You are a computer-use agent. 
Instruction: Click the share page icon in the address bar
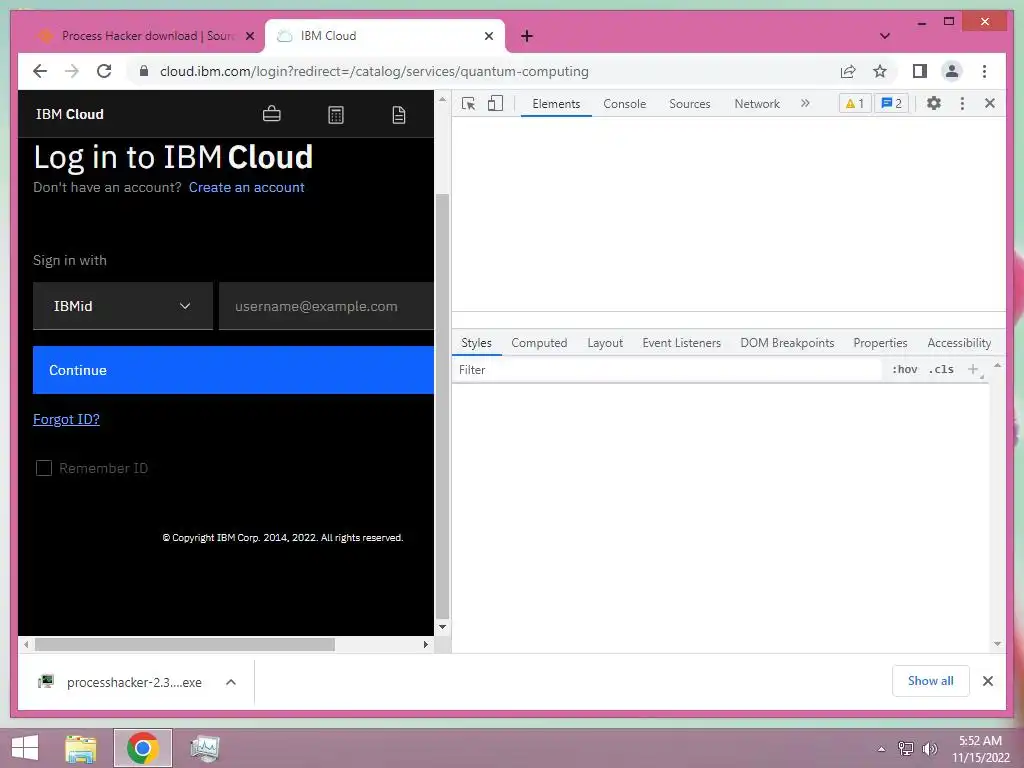(848, 71)
